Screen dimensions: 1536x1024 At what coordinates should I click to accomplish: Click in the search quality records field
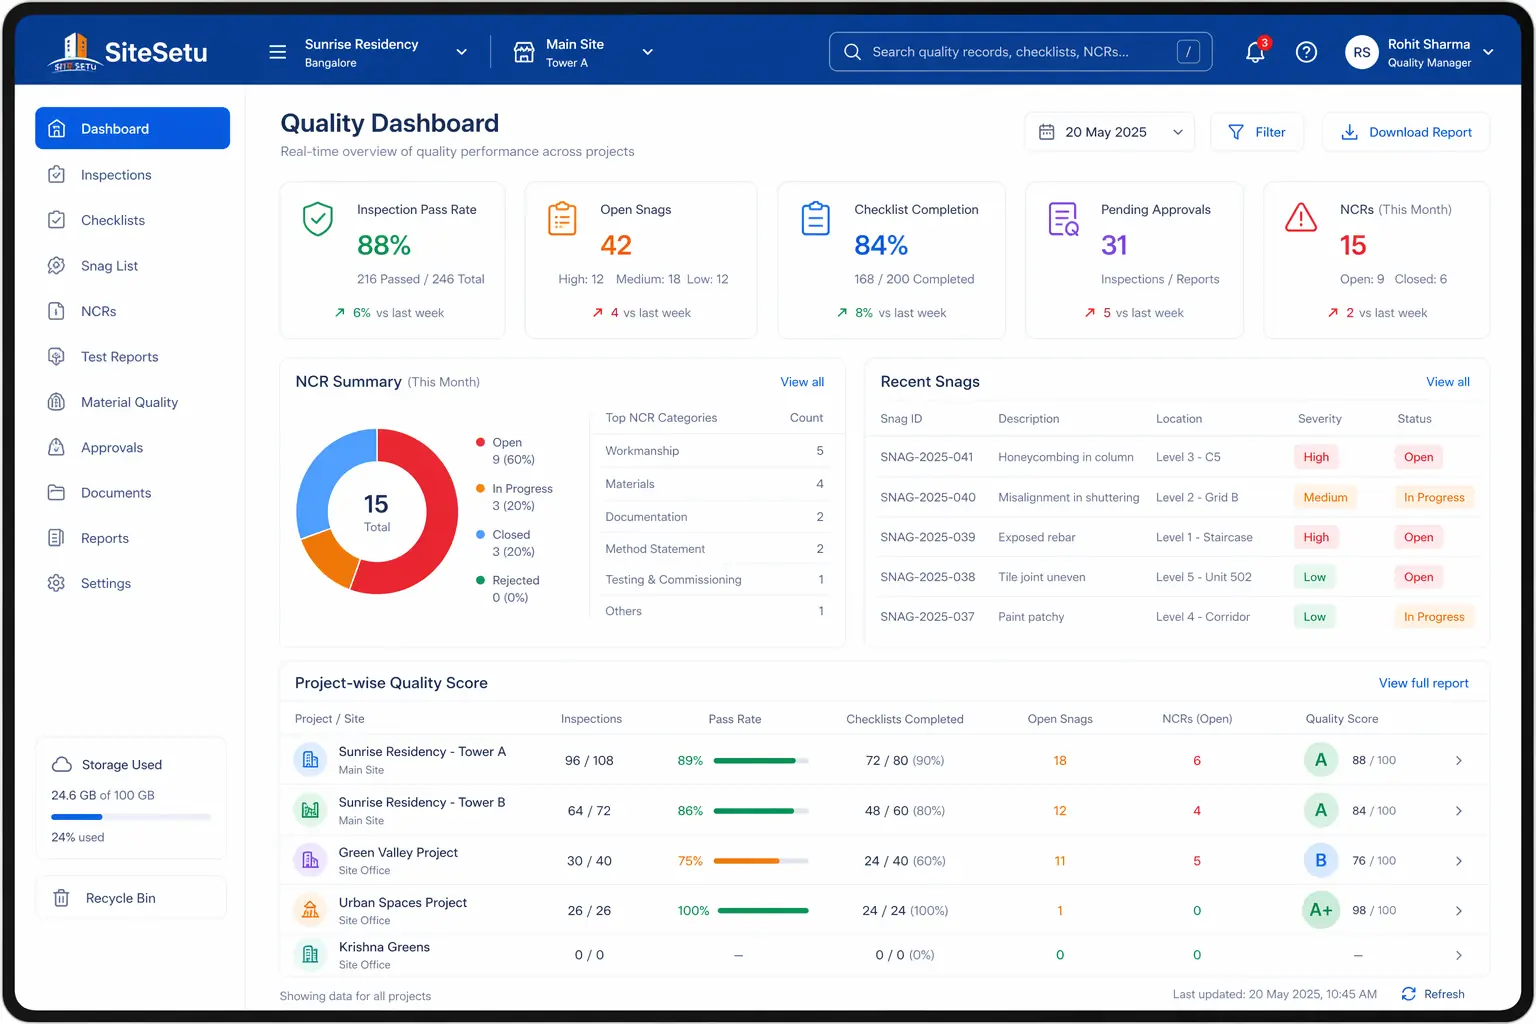(x=1020, y=52)
